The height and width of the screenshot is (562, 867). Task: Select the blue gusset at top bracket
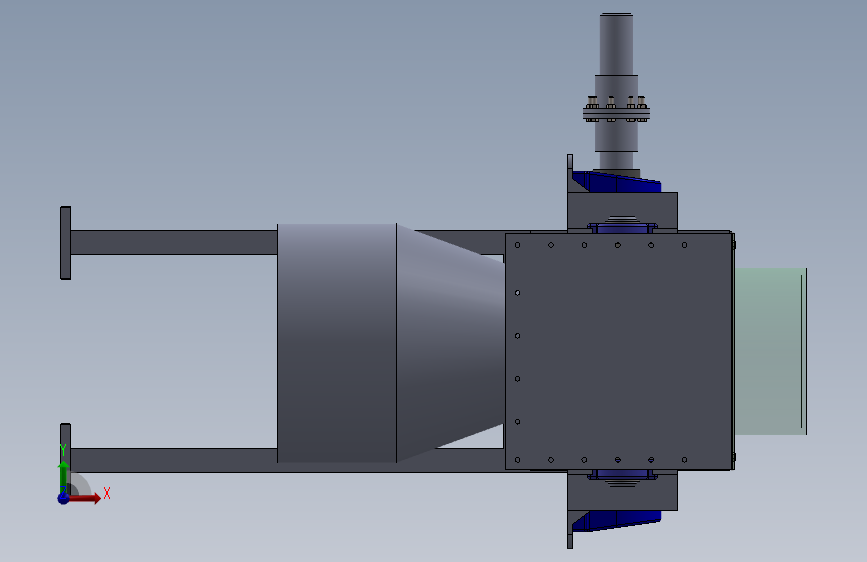tap(617, 182)
